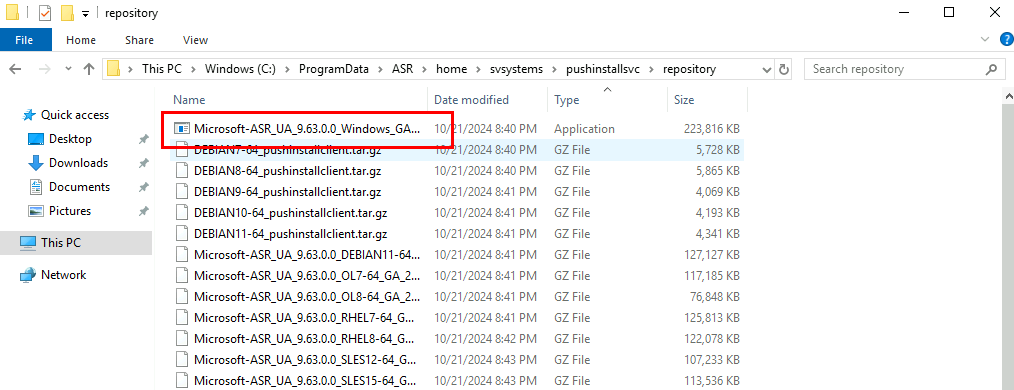Sort by the Date modified column header

click(488, 100)
